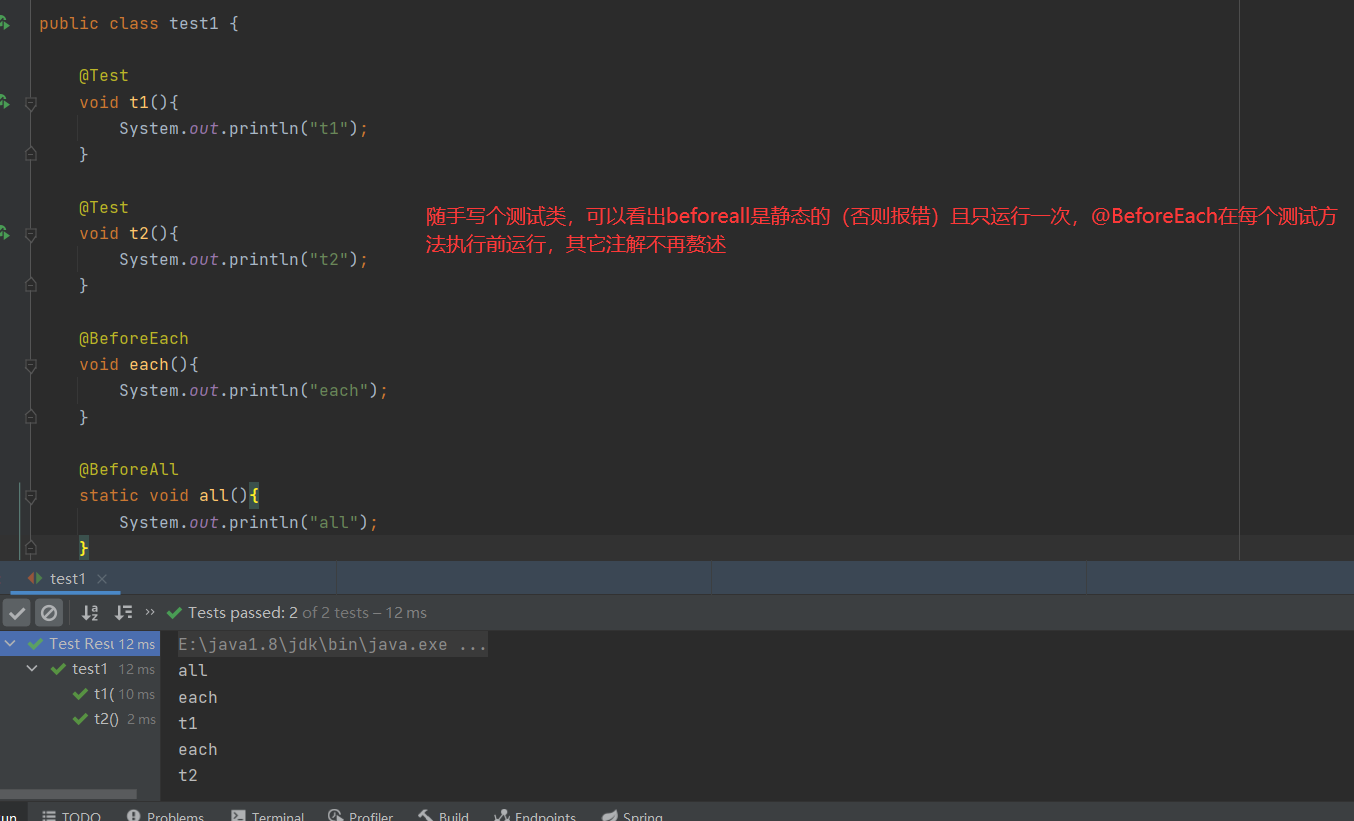1354x821 pixels.
Task: Fold the t1() method body
Action: click(30, 102)
